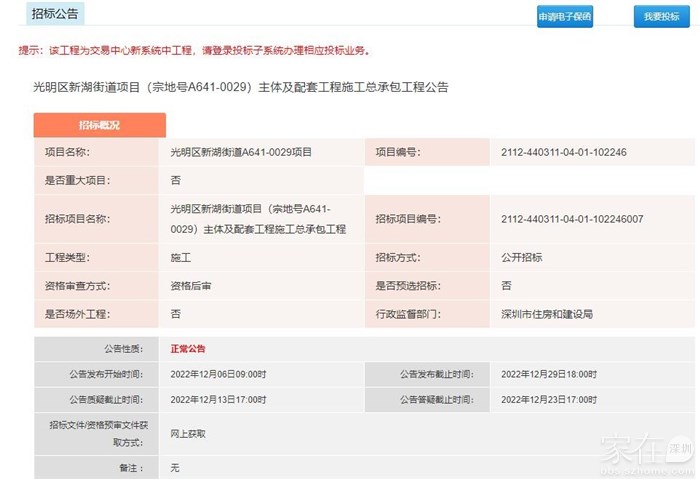This screenshot has width=700, height=479.
Task: Click the 招标项目编号 label
Action: click(408, 219)
